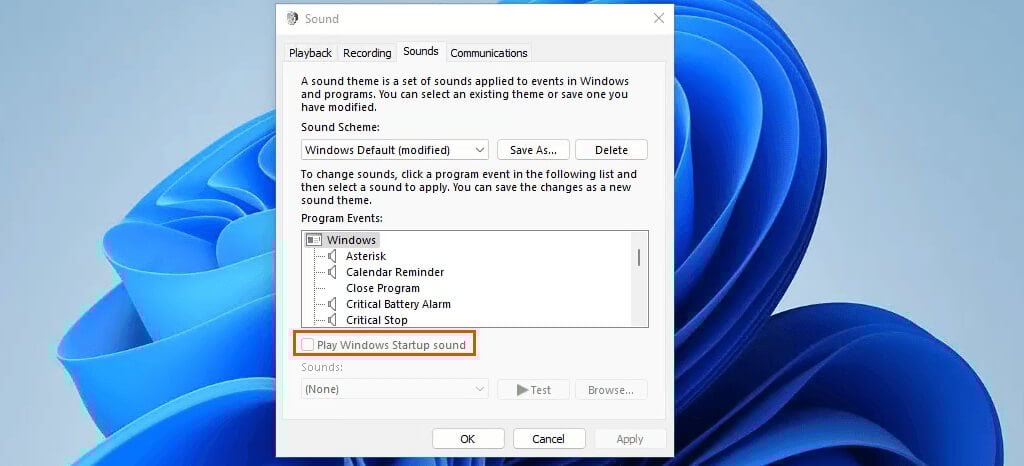Select the Critical Battery Alarm event
The image size is (1024, 466).
(x=398, y=304)
